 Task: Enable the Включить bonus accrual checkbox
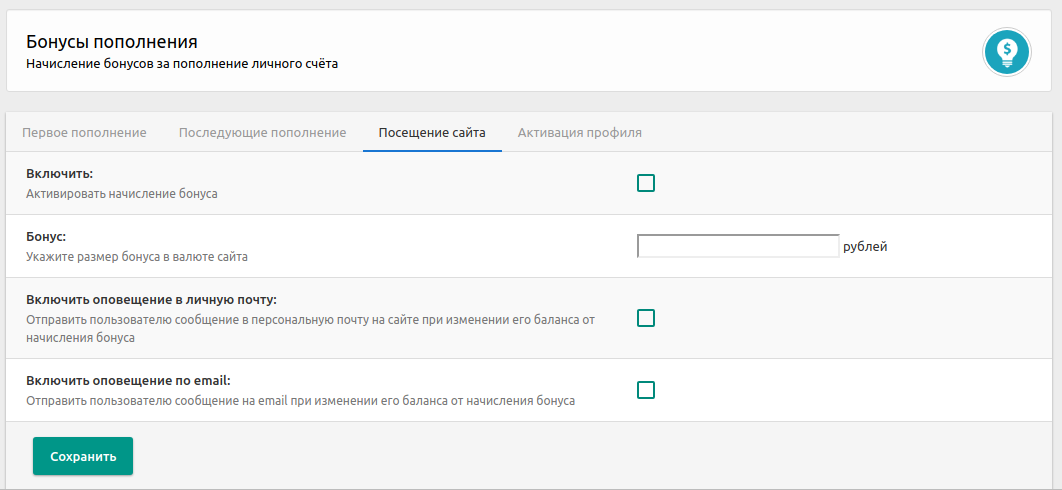click(646, 183)
